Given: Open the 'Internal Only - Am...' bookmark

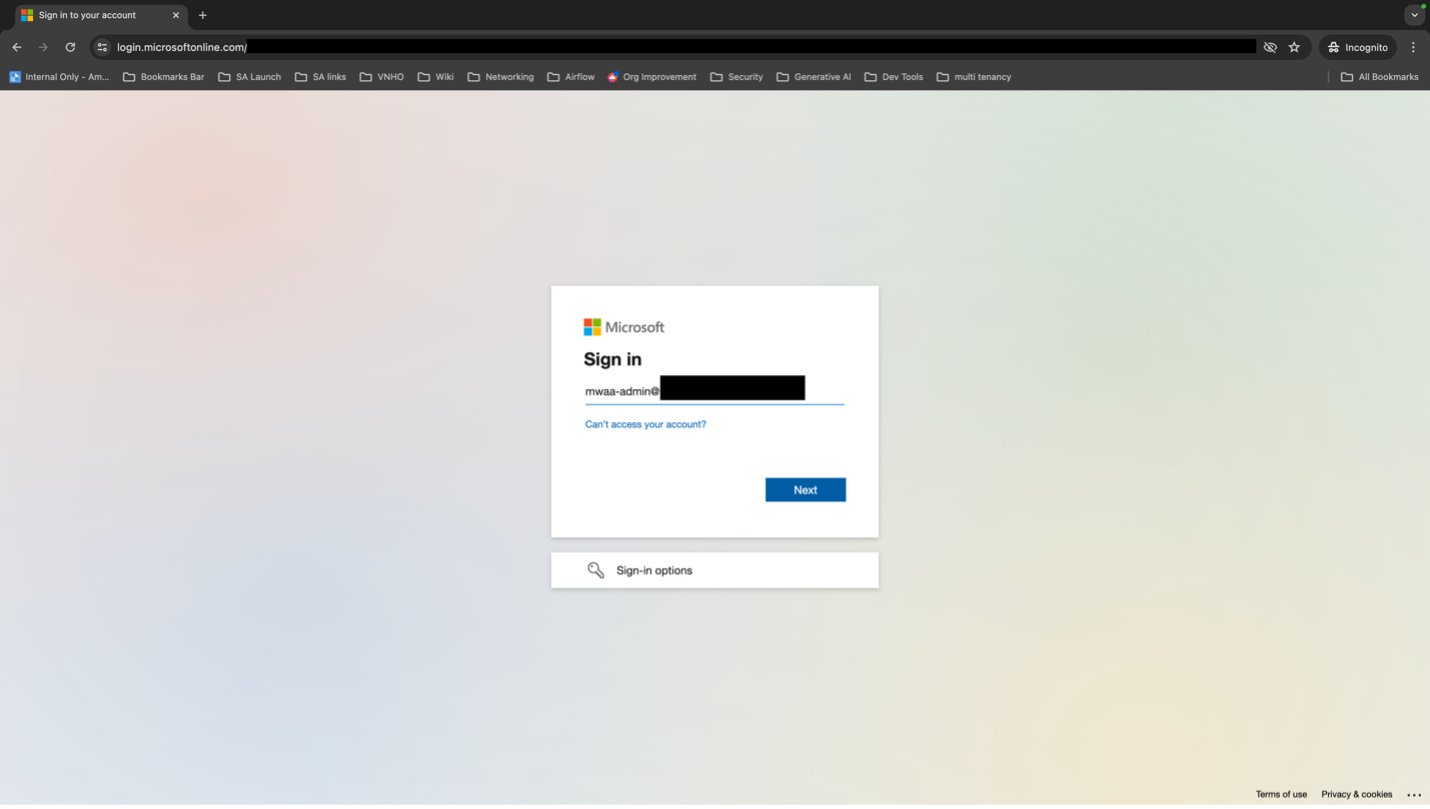Looking at the screenshot, I should (x=59, y=77).
